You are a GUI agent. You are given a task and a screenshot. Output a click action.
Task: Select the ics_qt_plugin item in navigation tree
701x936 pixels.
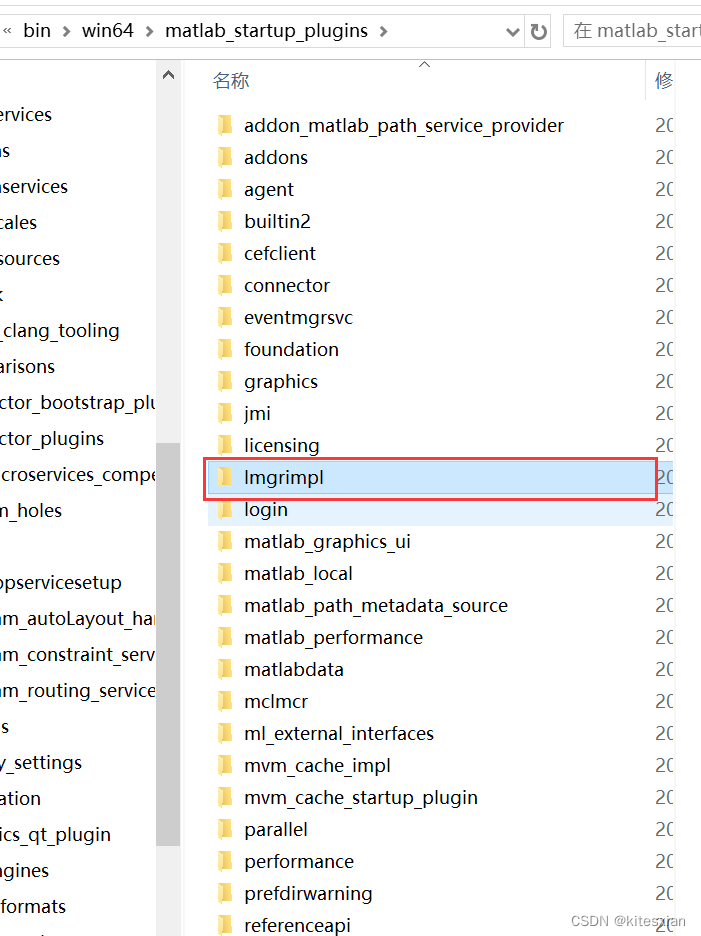click(56, 835)
